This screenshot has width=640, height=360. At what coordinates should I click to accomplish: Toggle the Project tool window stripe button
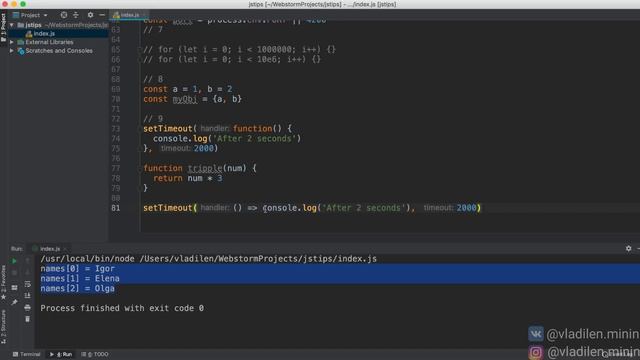[3, 27]
